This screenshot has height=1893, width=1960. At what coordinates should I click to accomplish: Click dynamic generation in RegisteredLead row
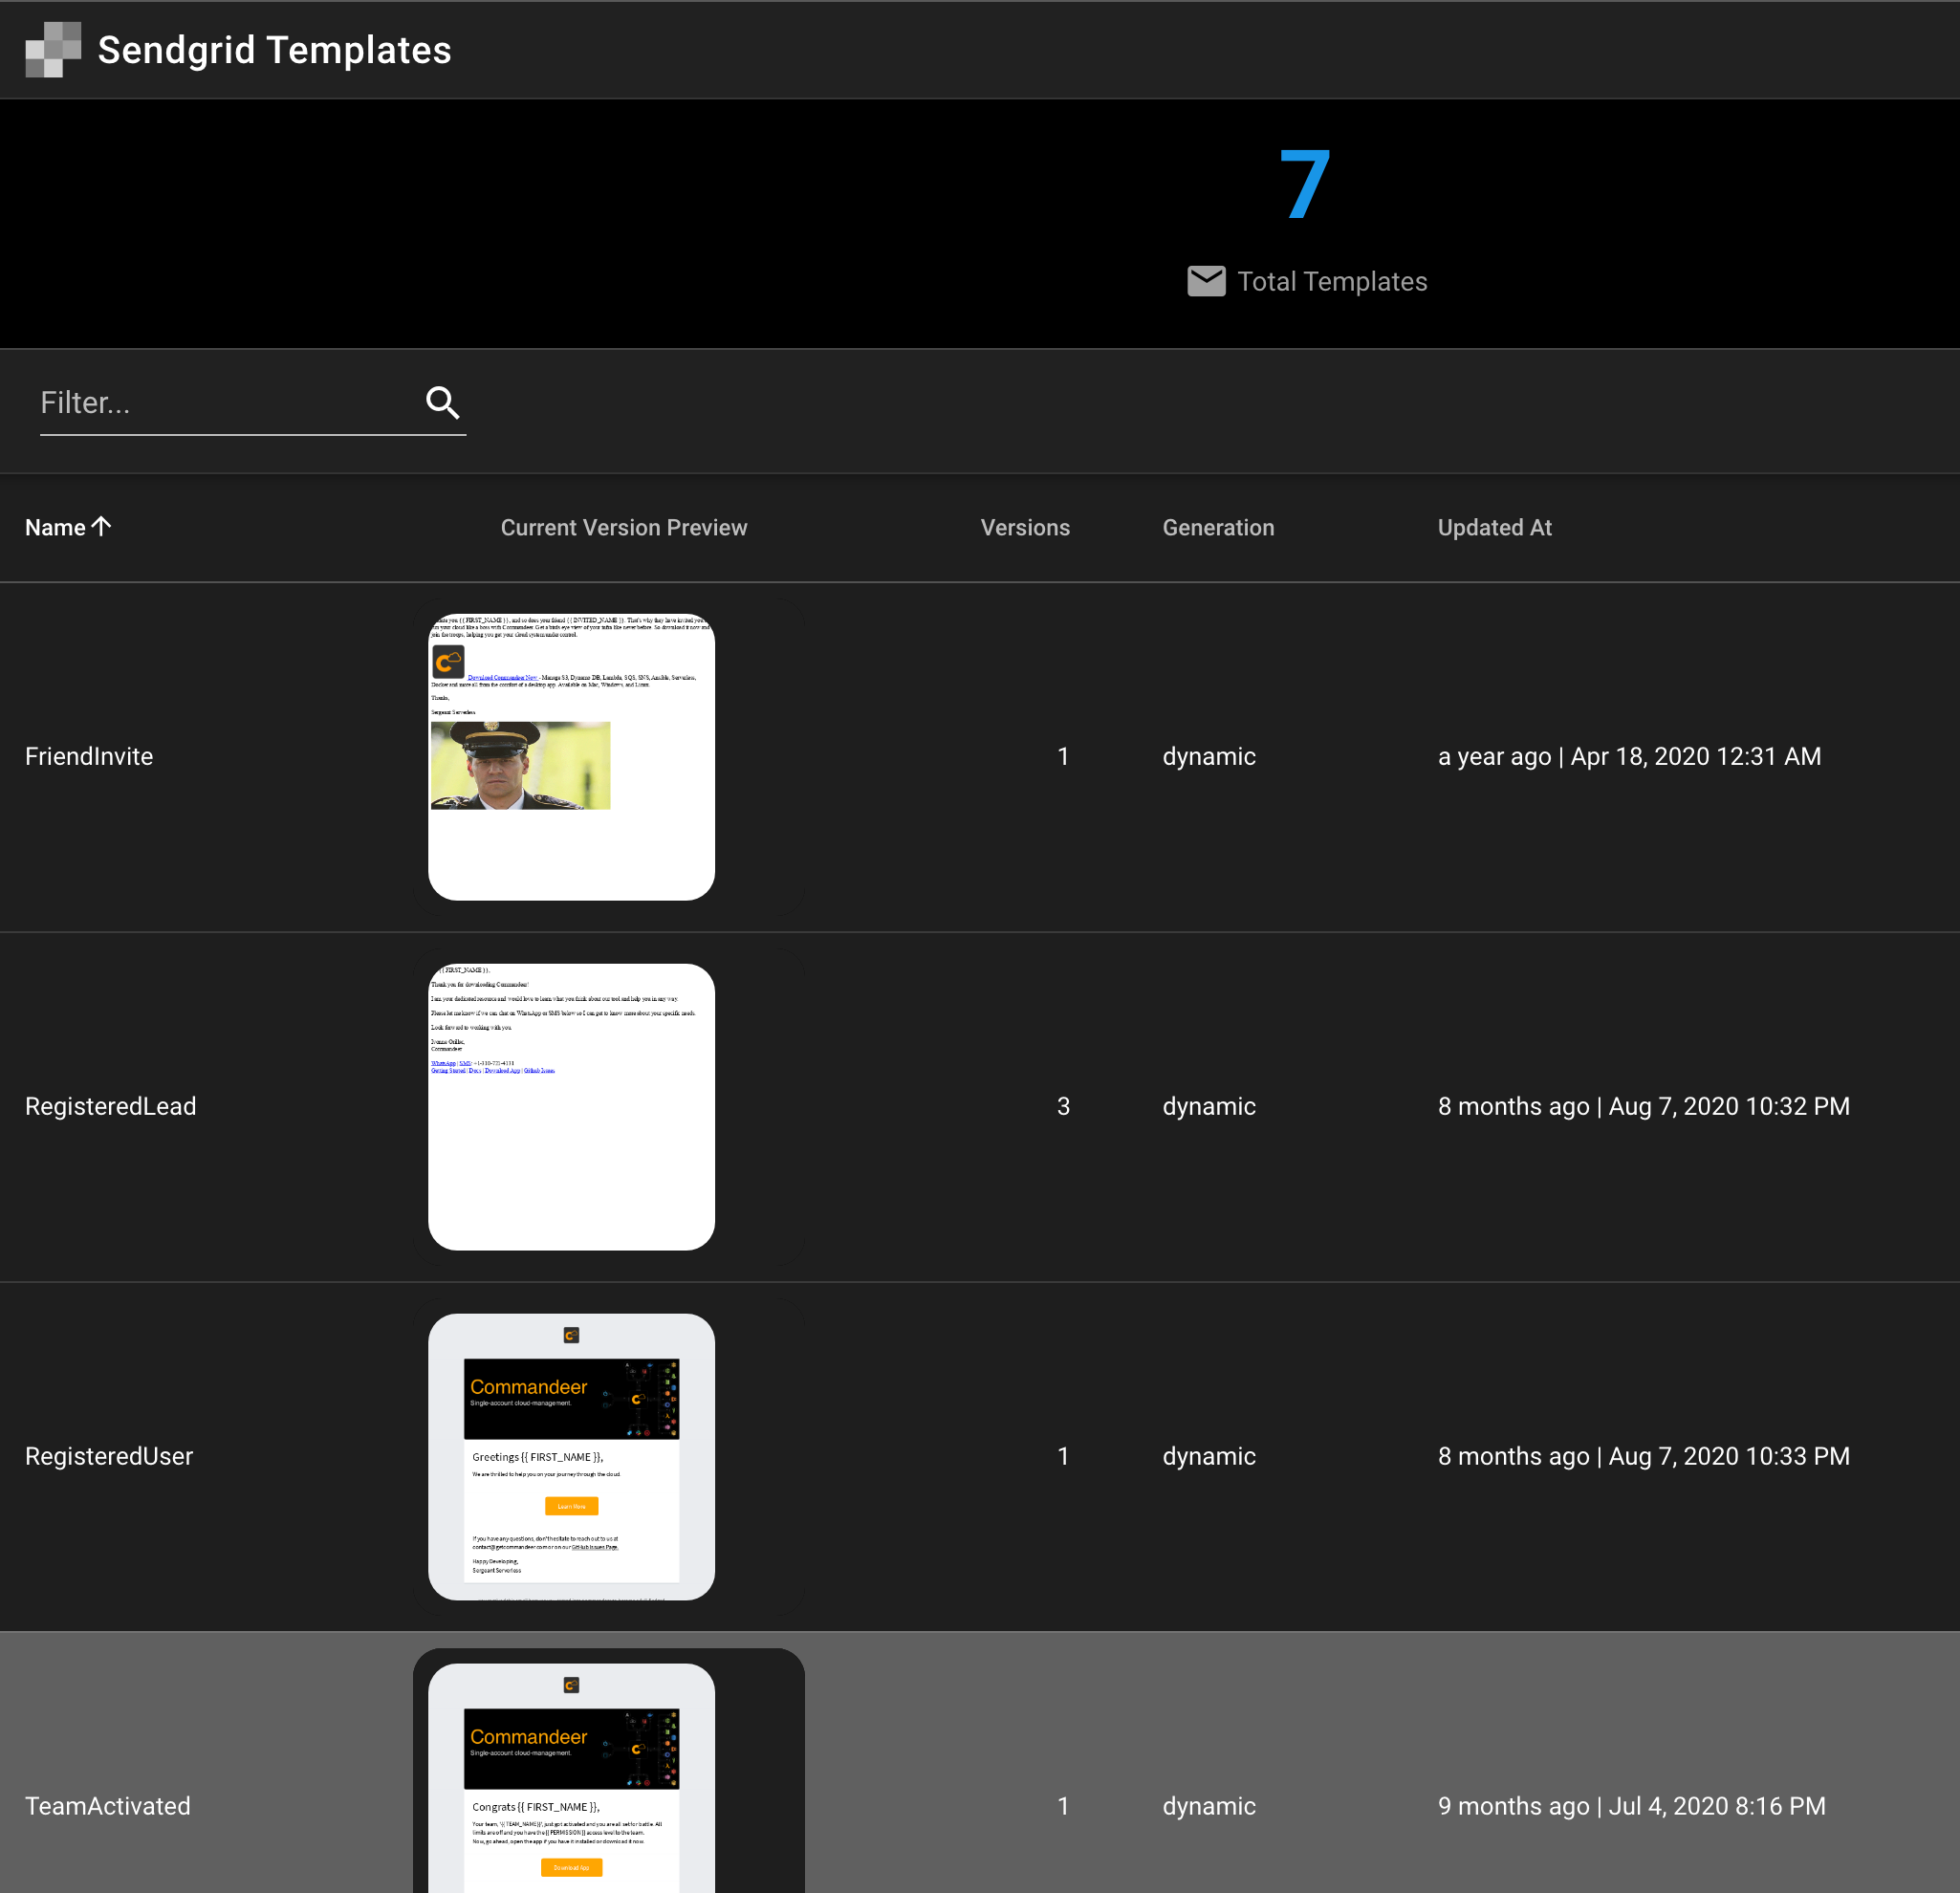click(1209, 1107)
